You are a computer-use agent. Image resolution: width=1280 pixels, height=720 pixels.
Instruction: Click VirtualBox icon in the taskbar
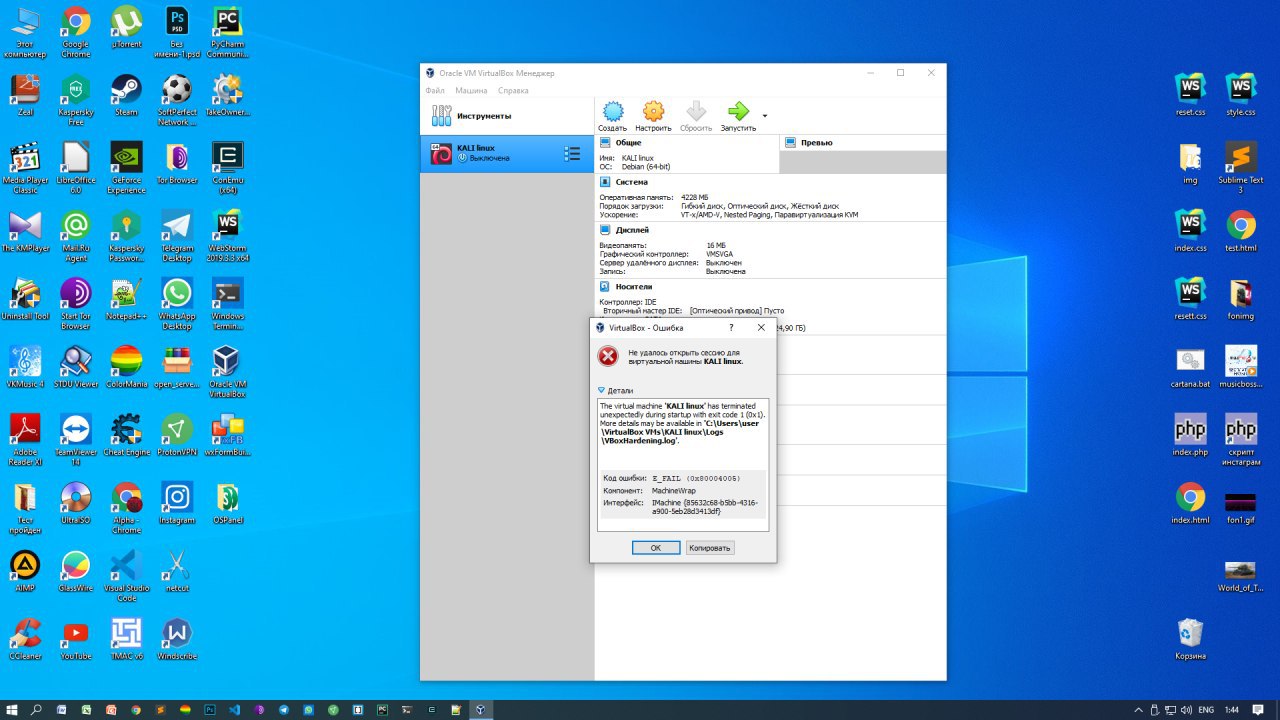point(480,709)
